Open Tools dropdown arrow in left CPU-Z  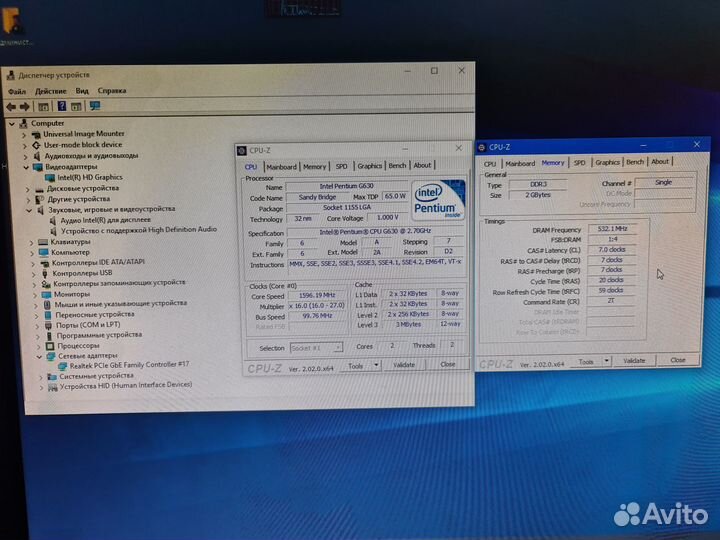point(376,366)
